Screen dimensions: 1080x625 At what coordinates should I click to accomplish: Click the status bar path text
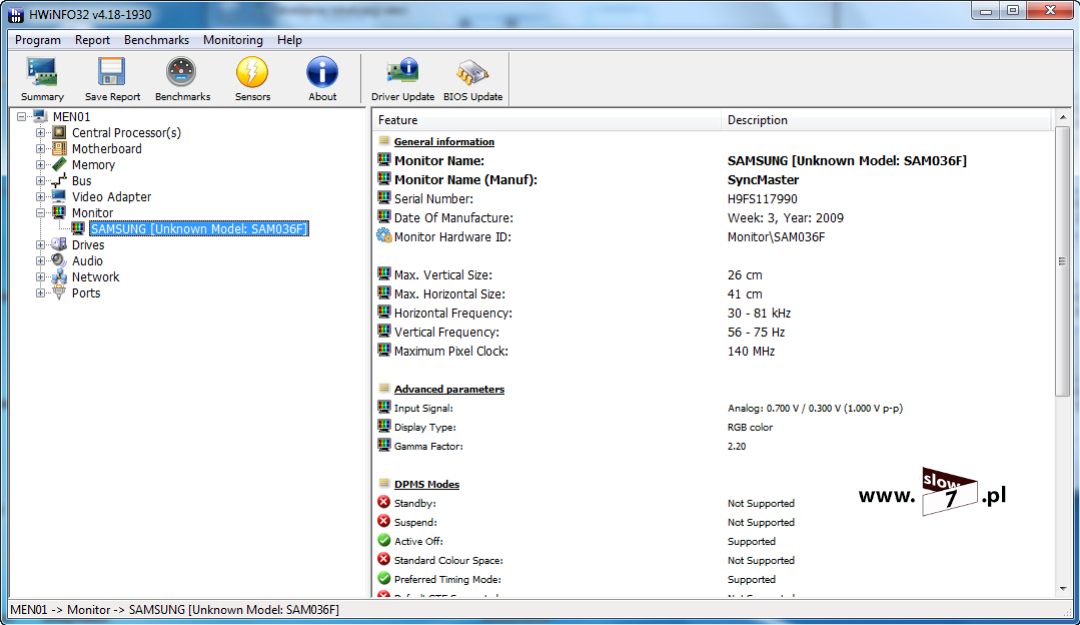point(174,610)
